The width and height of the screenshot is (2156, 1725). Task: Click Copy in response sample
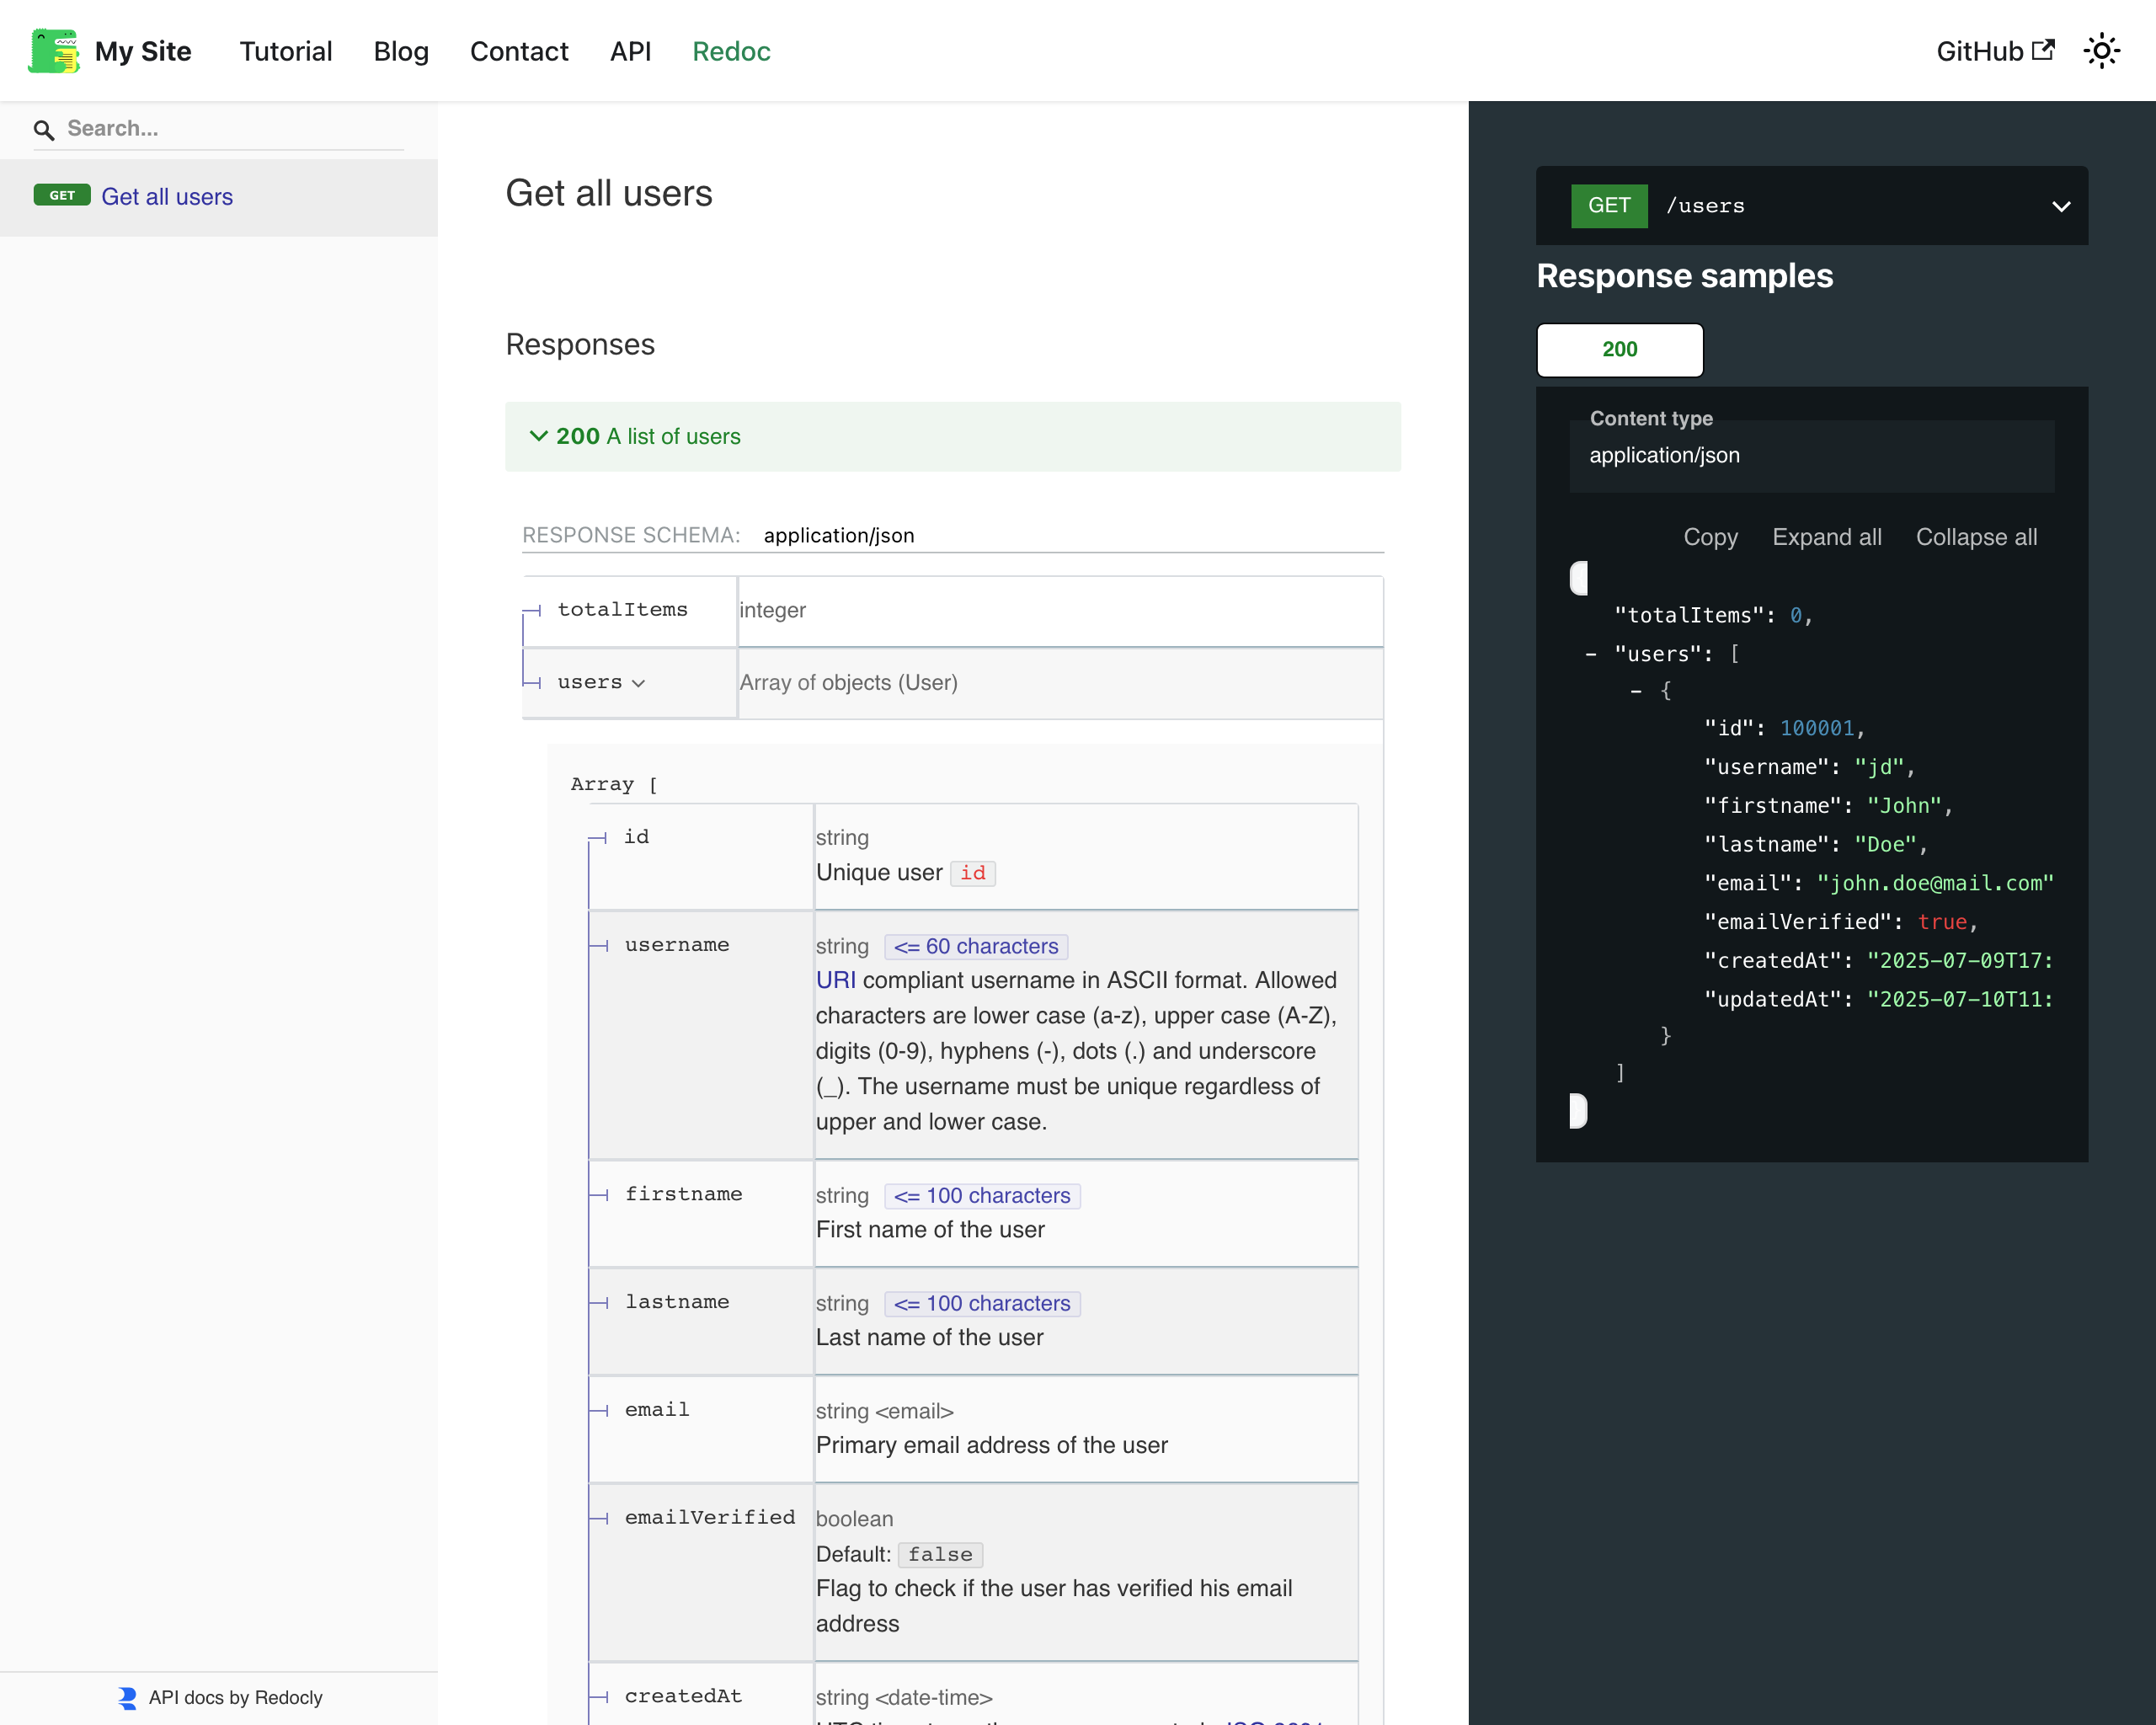click(x=1710, y=537)
